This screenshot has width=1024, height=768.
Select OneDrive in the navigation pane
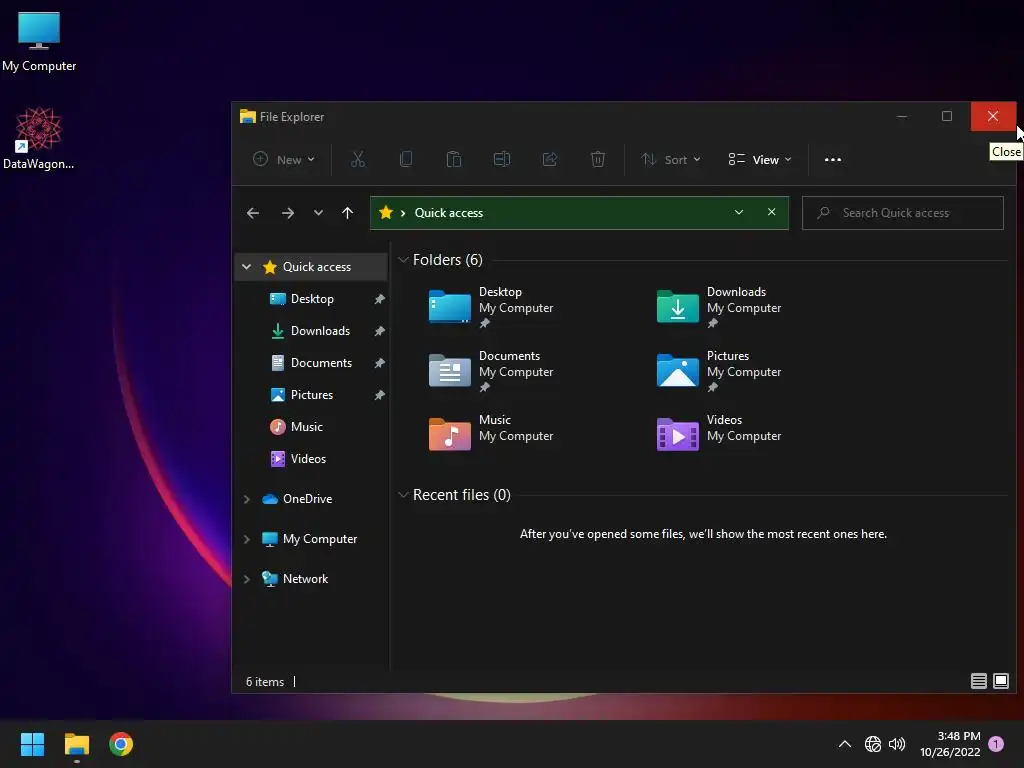[x=307, y=499]
